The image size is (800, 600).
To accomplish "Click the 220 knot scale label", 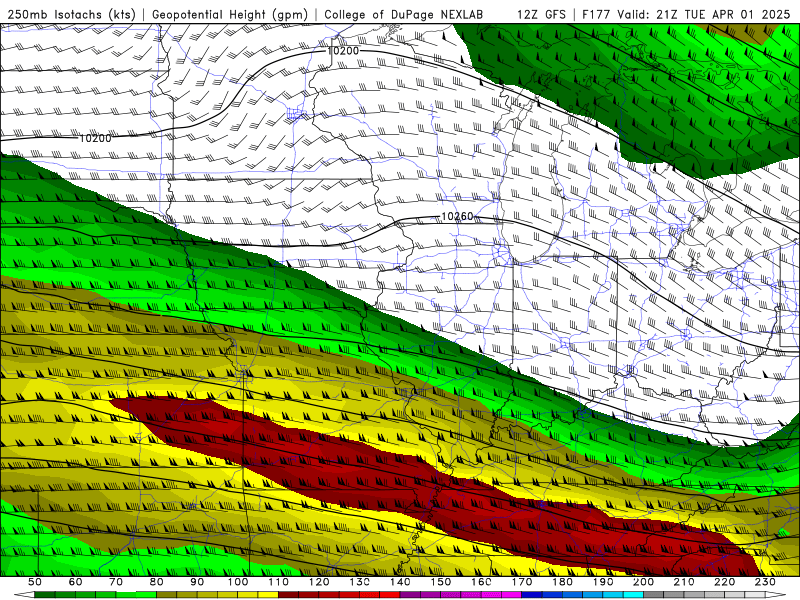I will (725, 582).
